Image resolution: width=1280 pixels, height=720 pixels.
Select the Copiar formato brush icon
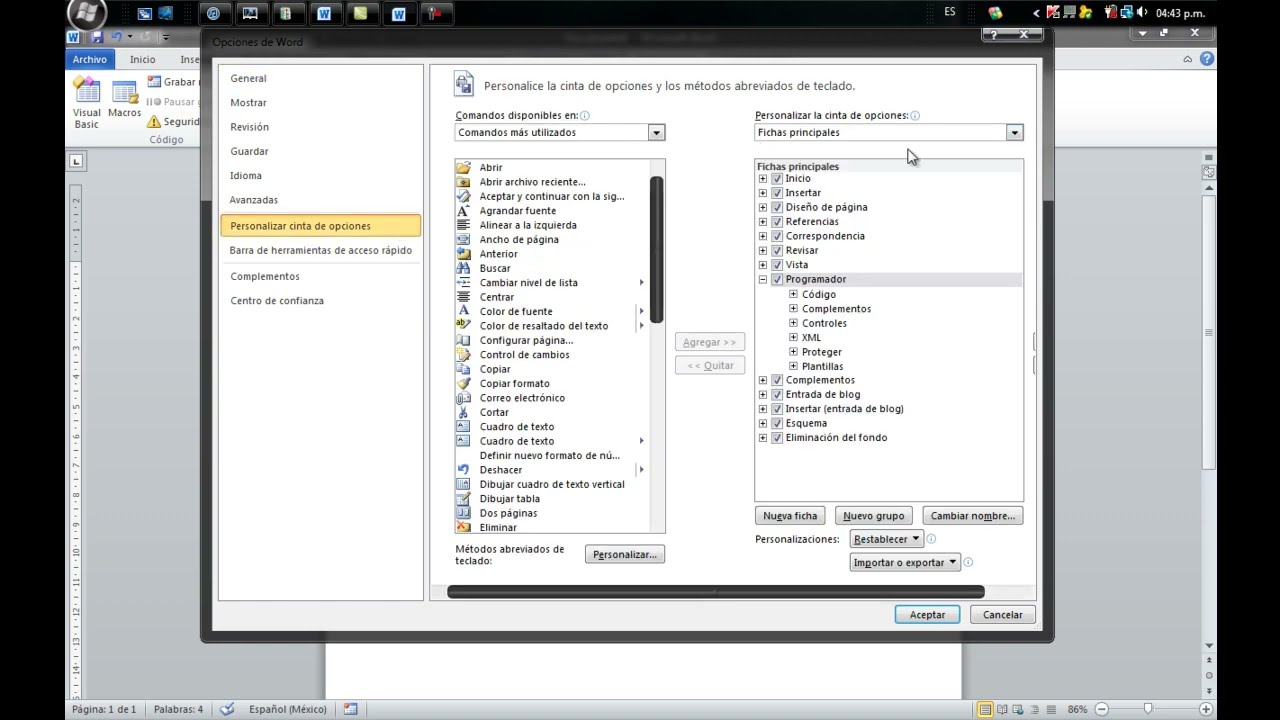tap(463, 383)
